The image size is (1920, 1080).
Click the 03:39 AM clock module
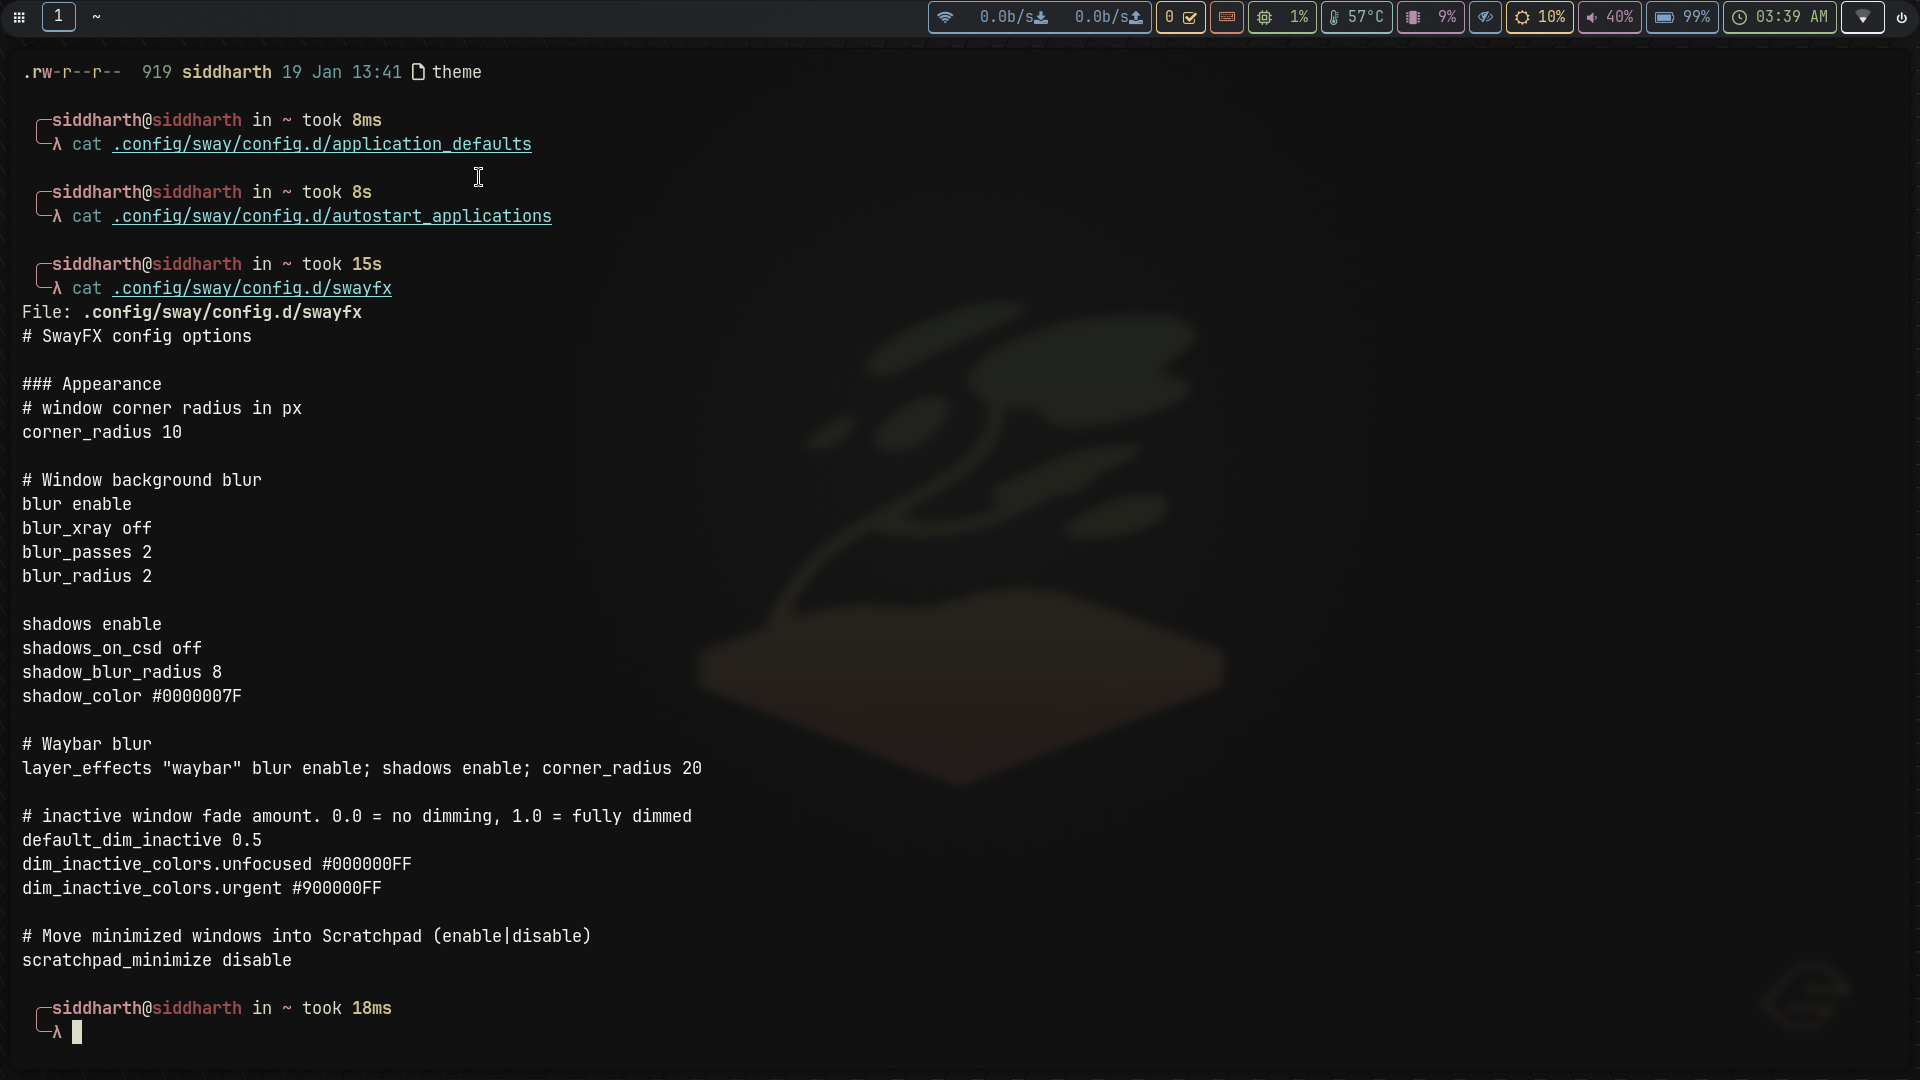(x=1780, y=17)
